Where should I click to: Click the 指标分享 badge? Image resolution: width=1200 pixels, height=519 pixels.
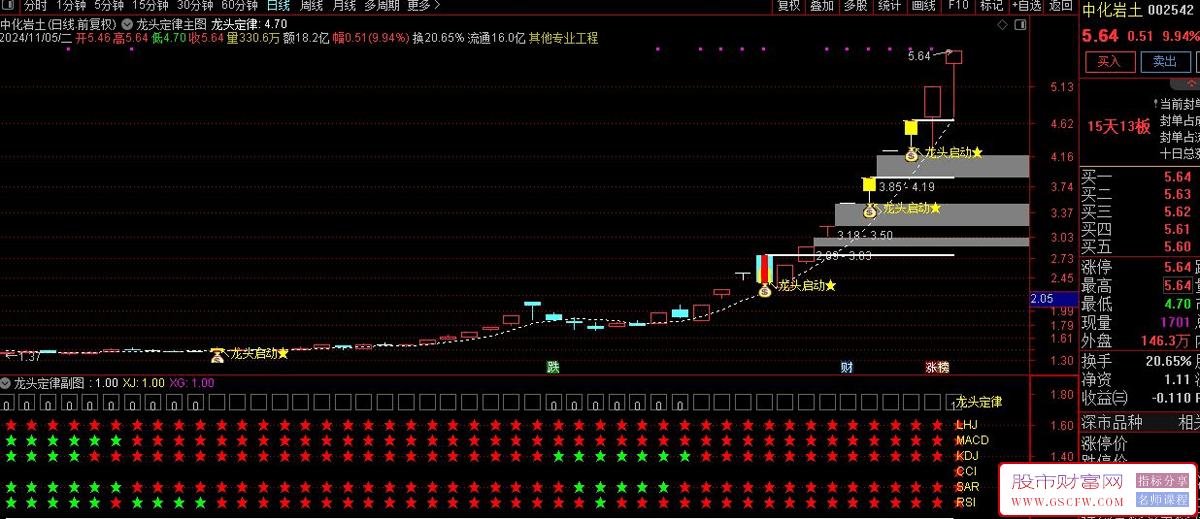click(1162, 481)
